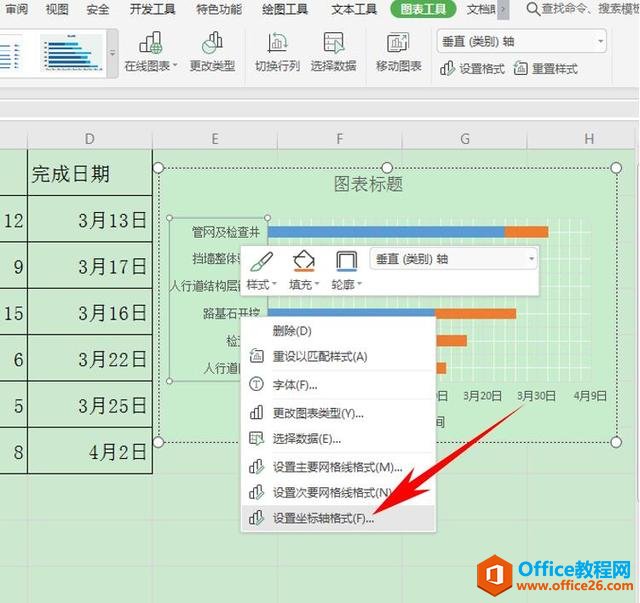The width and height of the screenshot is (640, 603).
Task: Switch to the 文本工具 ribbon tab
Action: pos(353,9)
